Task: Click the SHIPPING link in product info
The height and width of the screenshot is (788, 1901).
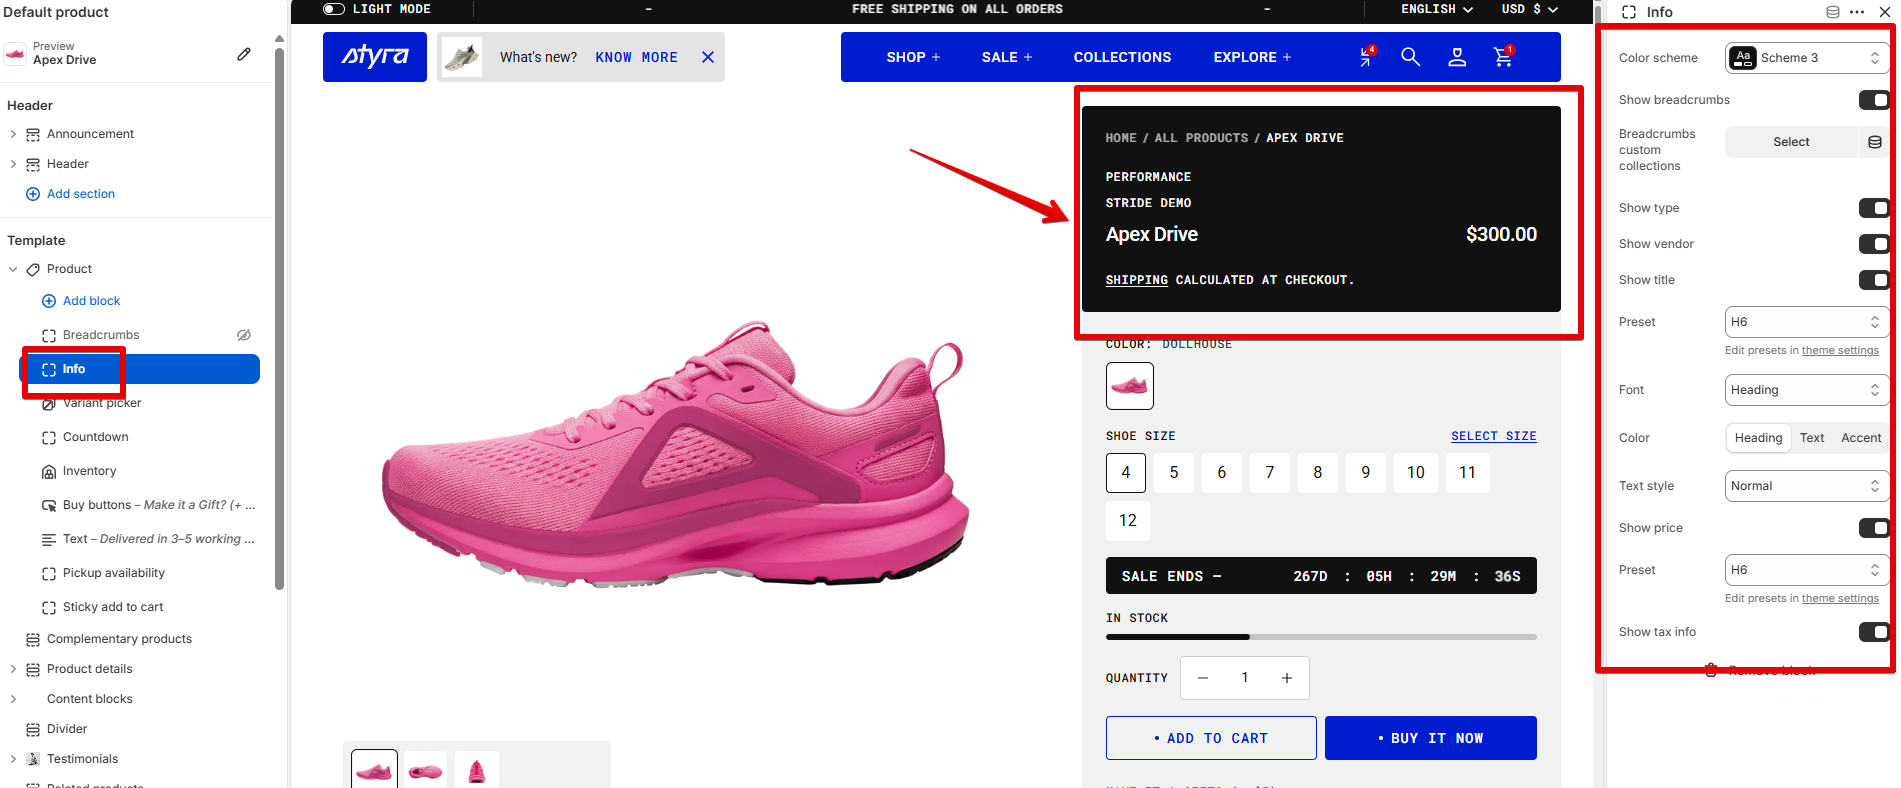Action: click(x=1136, y=280)
